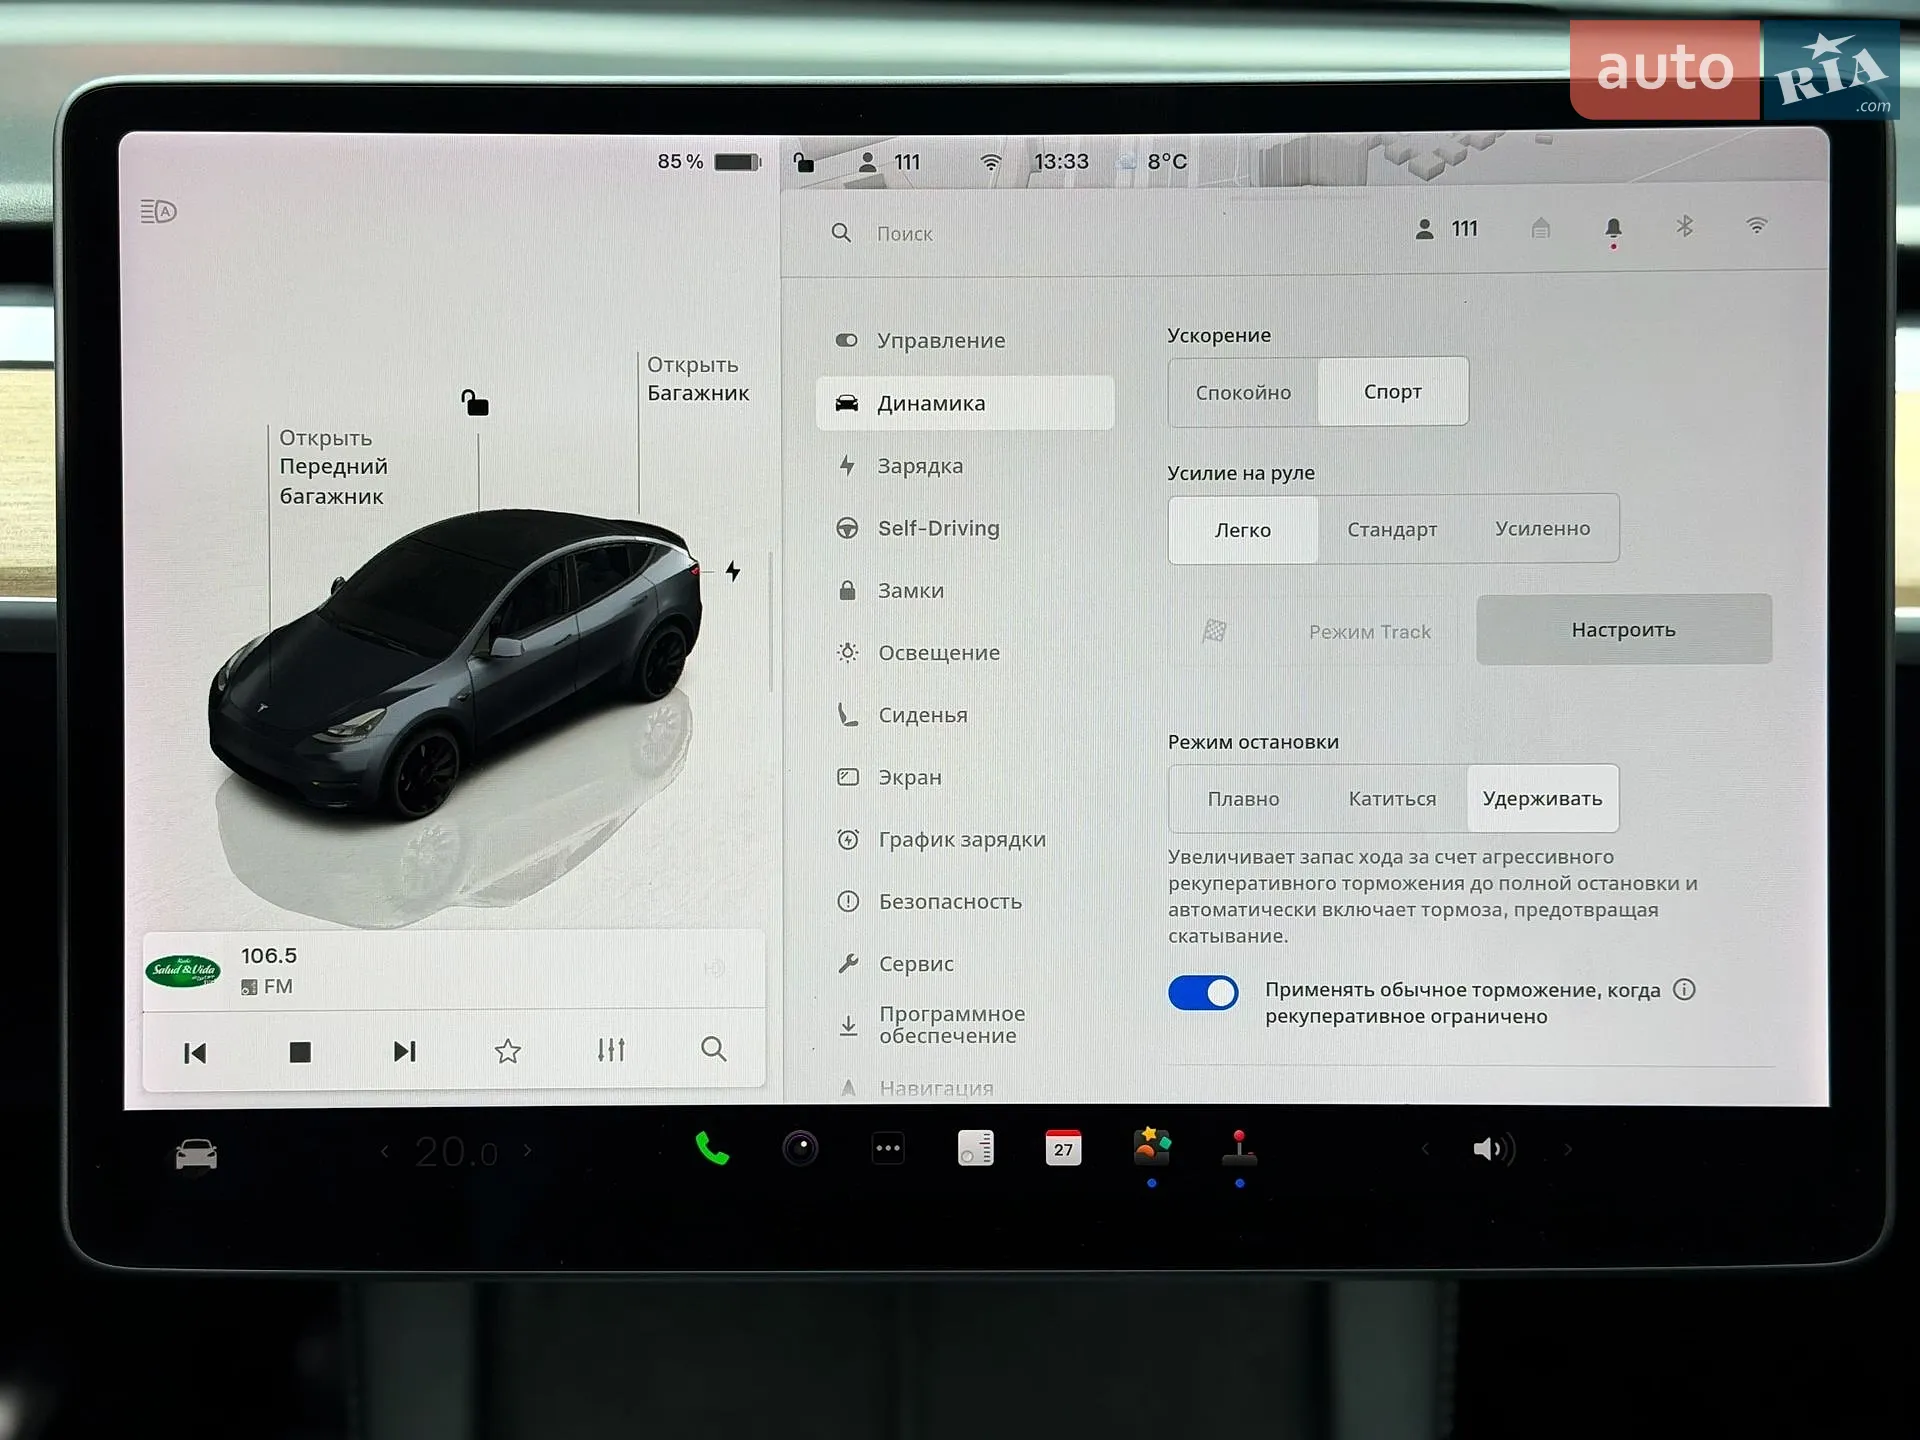The width and height of the screenshot is (1920, 1440).
Task: Open the Динамика settings menu
Action: click(x=965, y=403)
